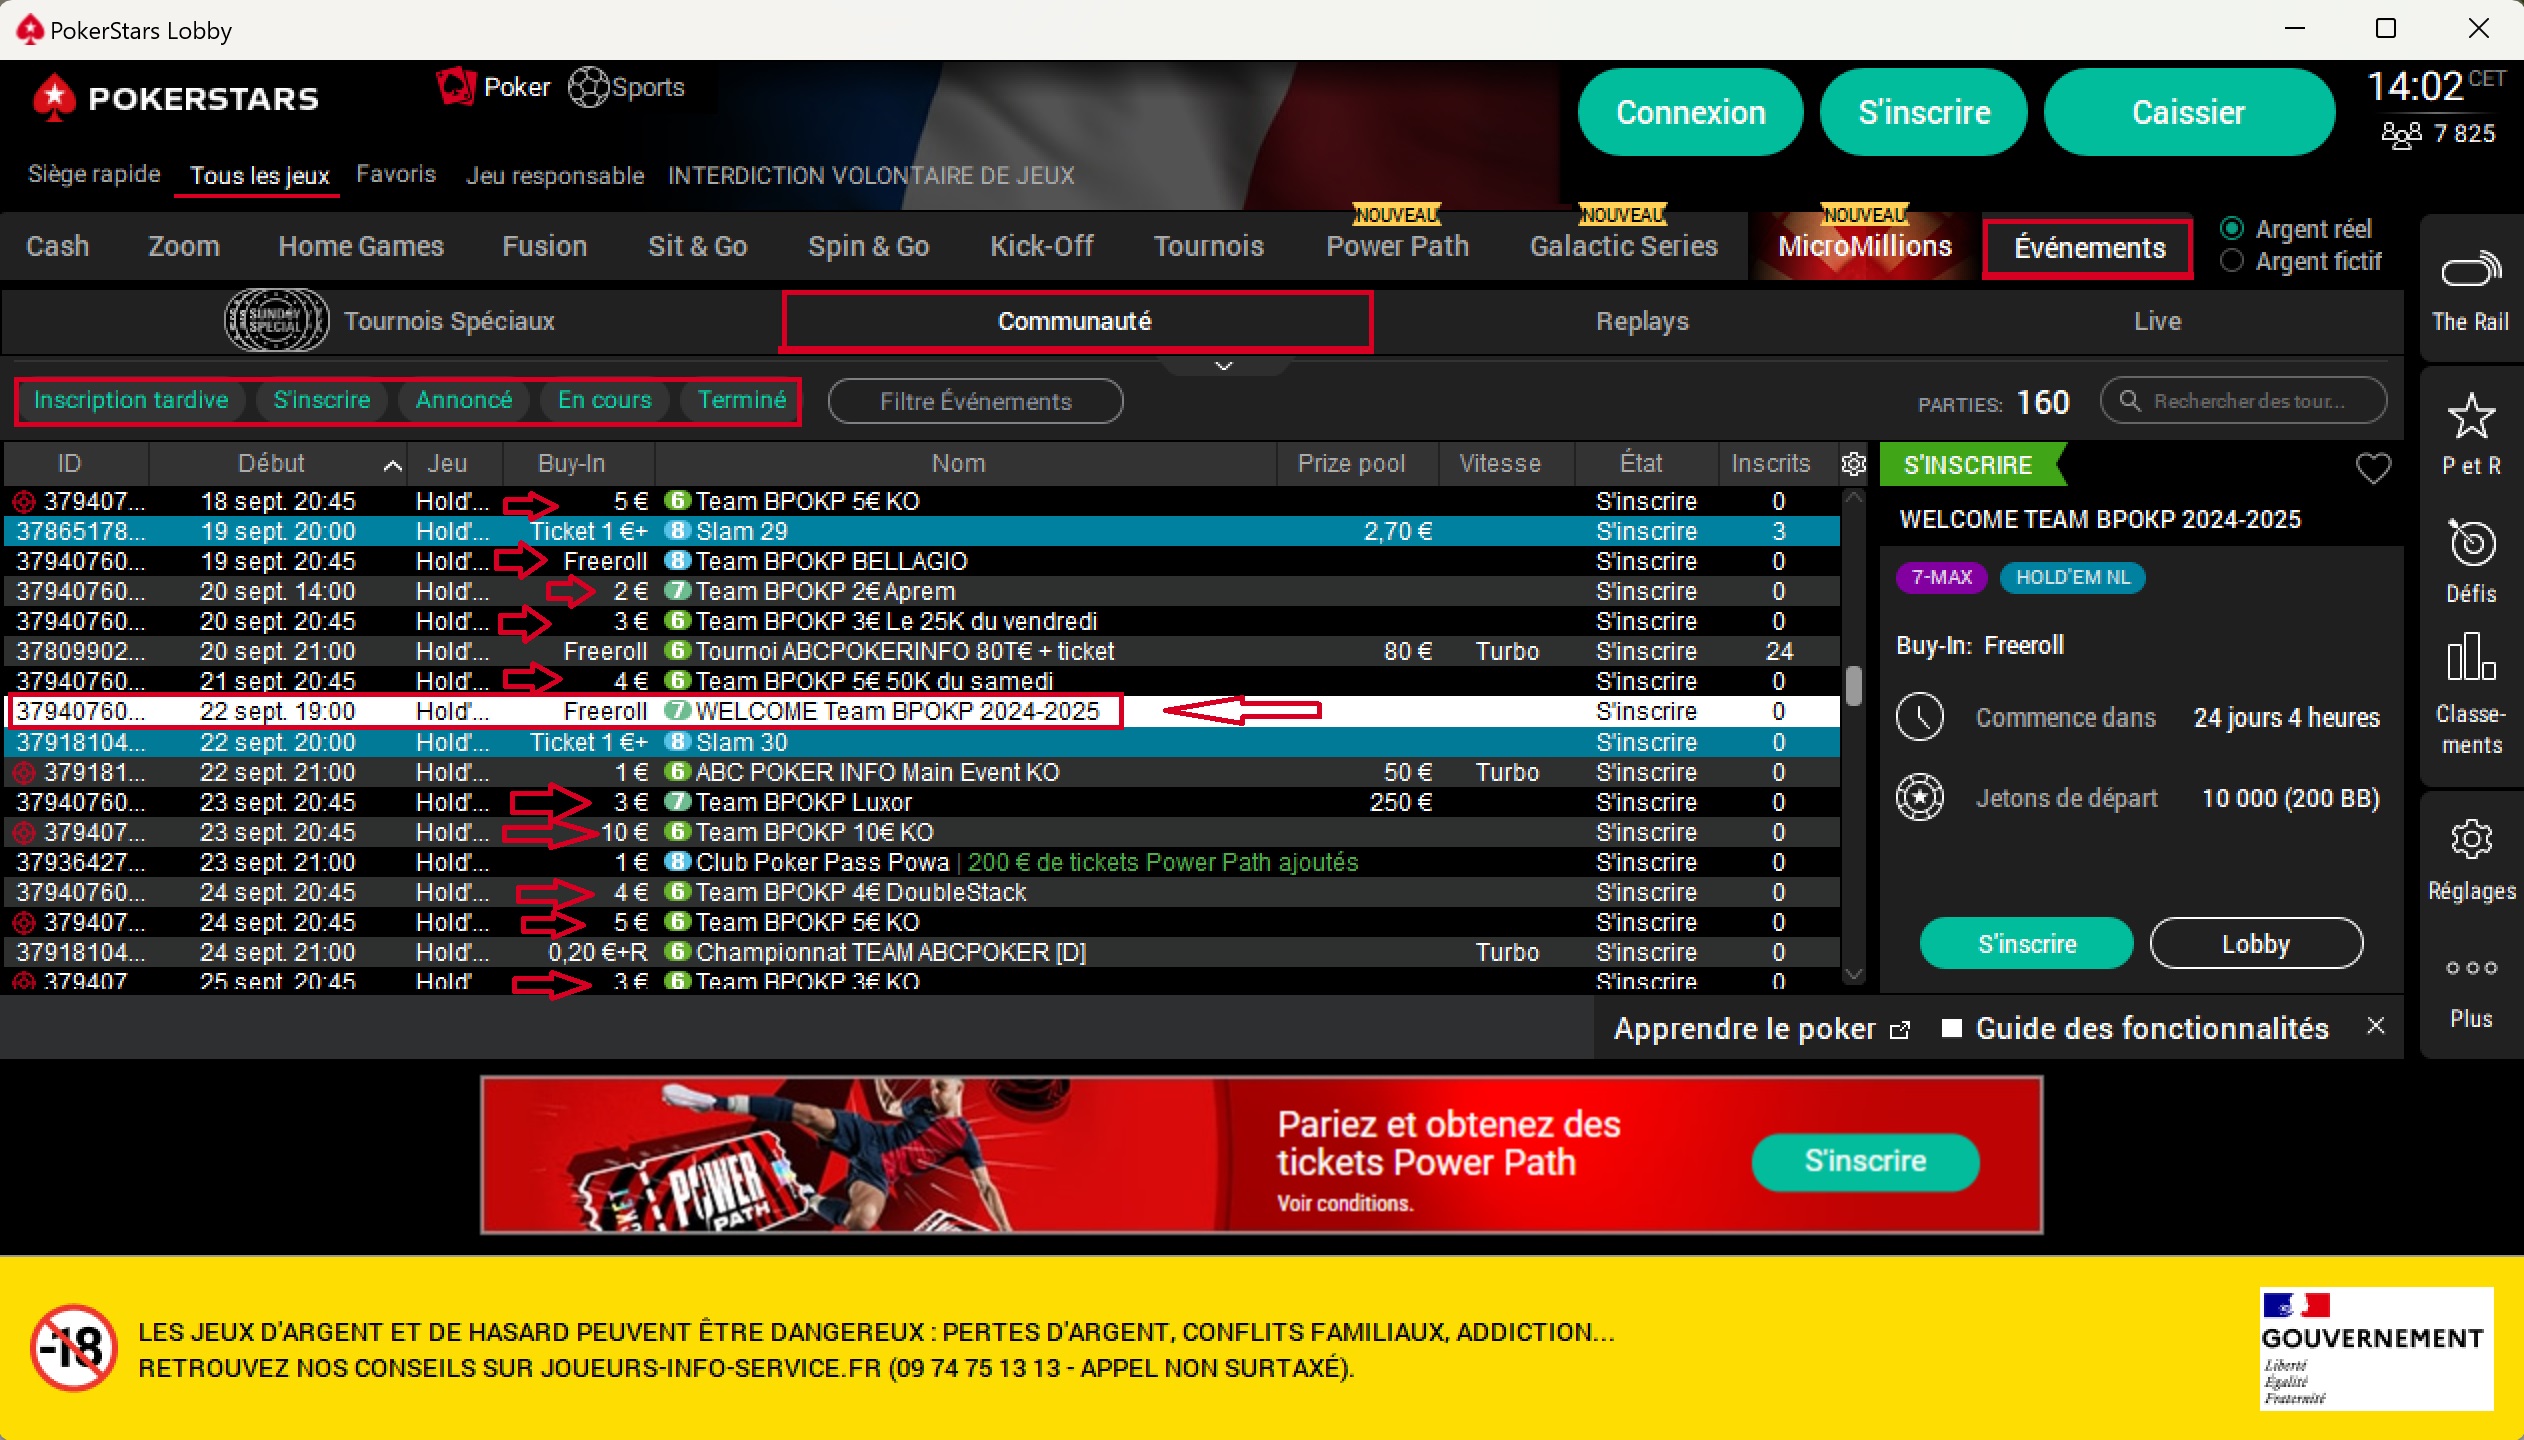Open the Plus three-dots menu
The height and width of the screenshot is (1440, 2524).
2471,968
